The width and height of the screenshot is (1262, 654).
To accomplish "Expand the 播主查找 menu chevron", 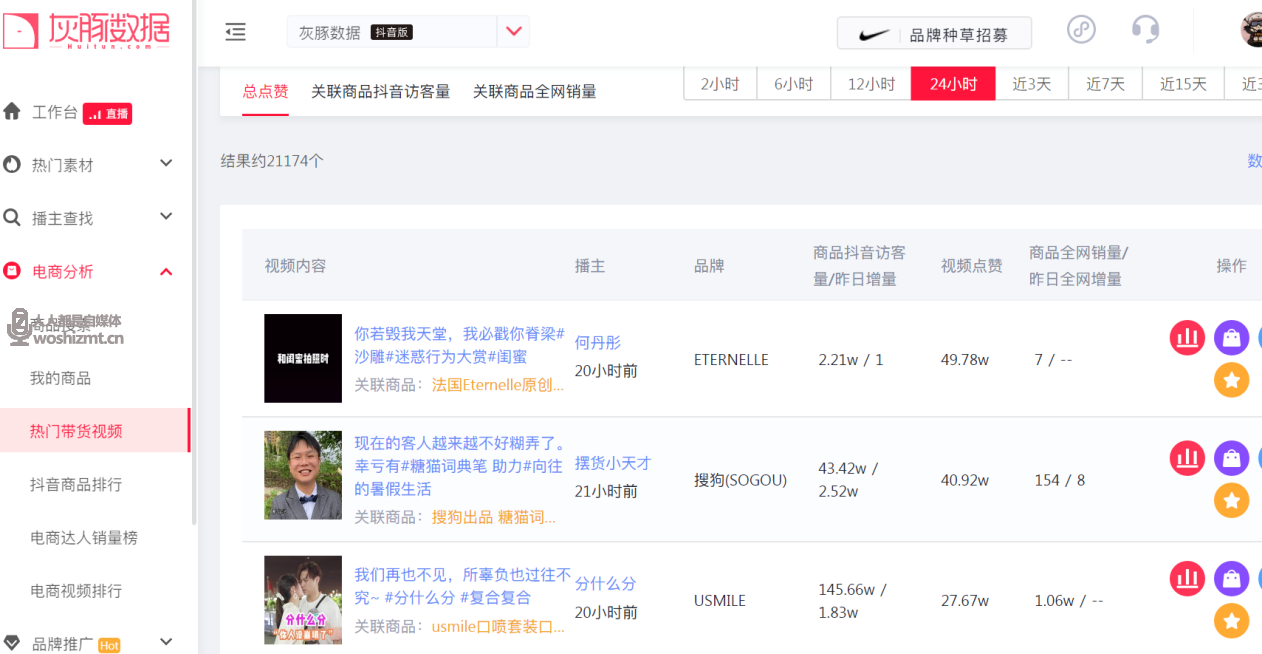I will coord(166,216).
